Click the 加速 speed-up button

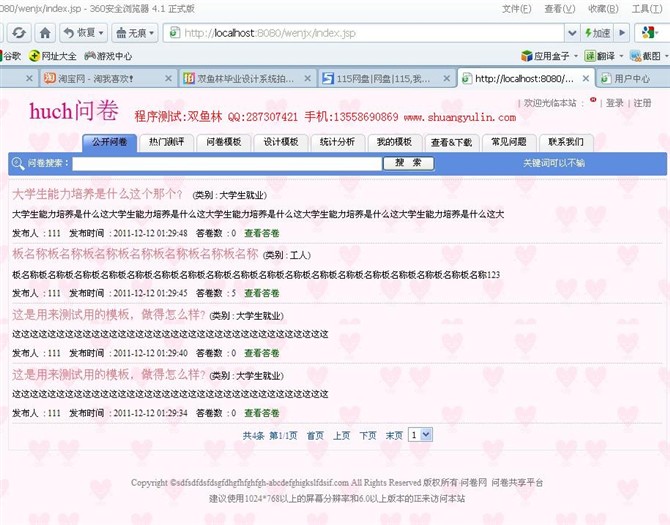click(597, 33)
